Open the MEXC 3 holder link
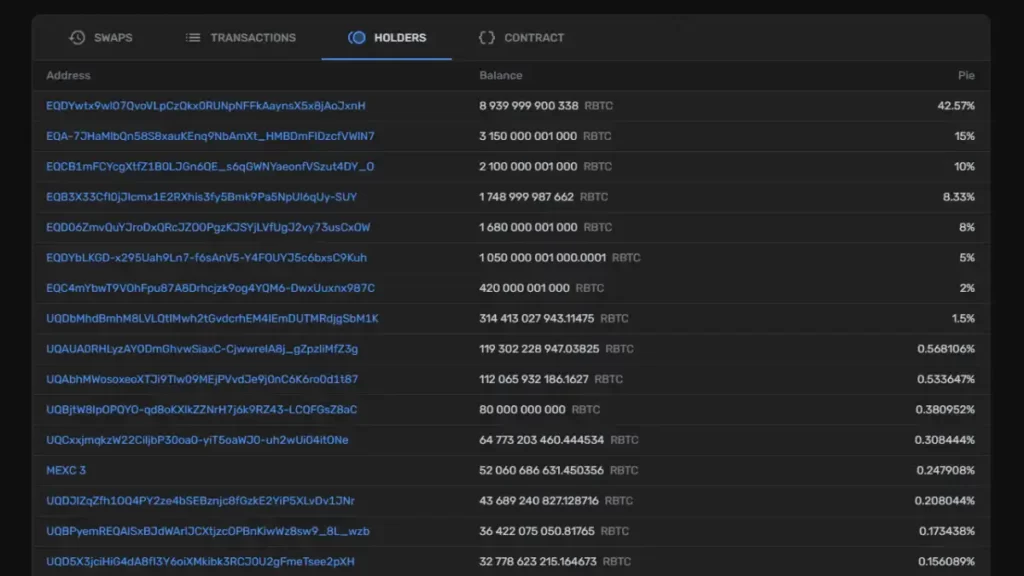The image size is (1024, 576). point(66,470)
